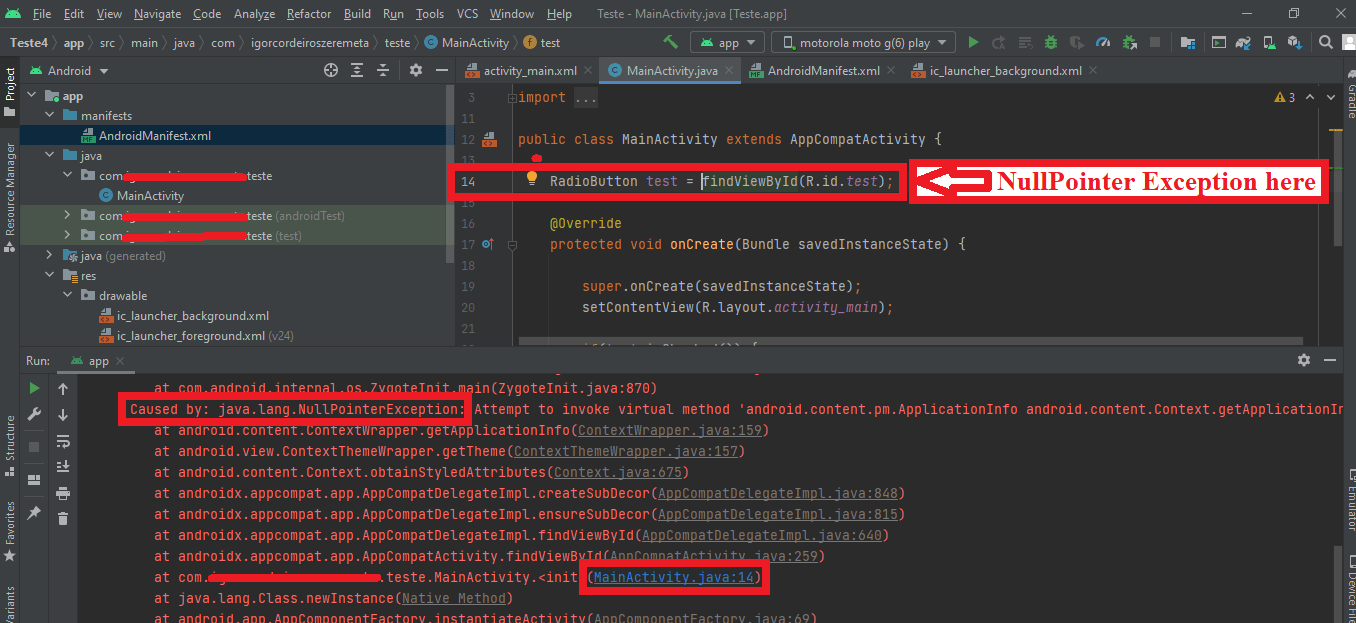1356x623 pixels.
Task: Click the Attach Debugger to Android Process icon
Action: pos(1129,43)
